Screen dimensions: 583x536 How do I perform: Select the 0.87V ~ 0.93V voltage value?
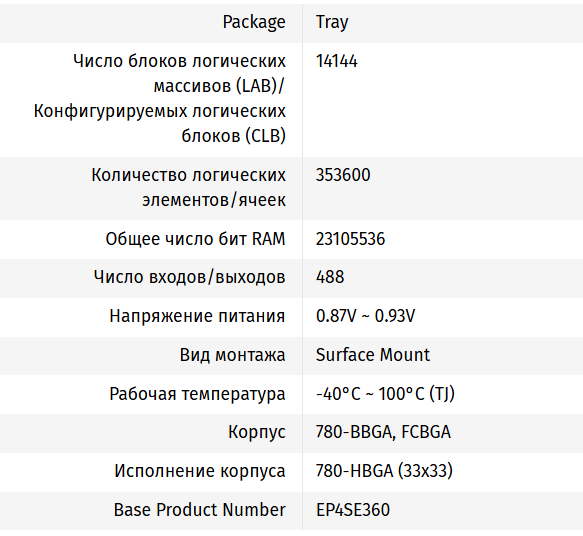point(365,316)
